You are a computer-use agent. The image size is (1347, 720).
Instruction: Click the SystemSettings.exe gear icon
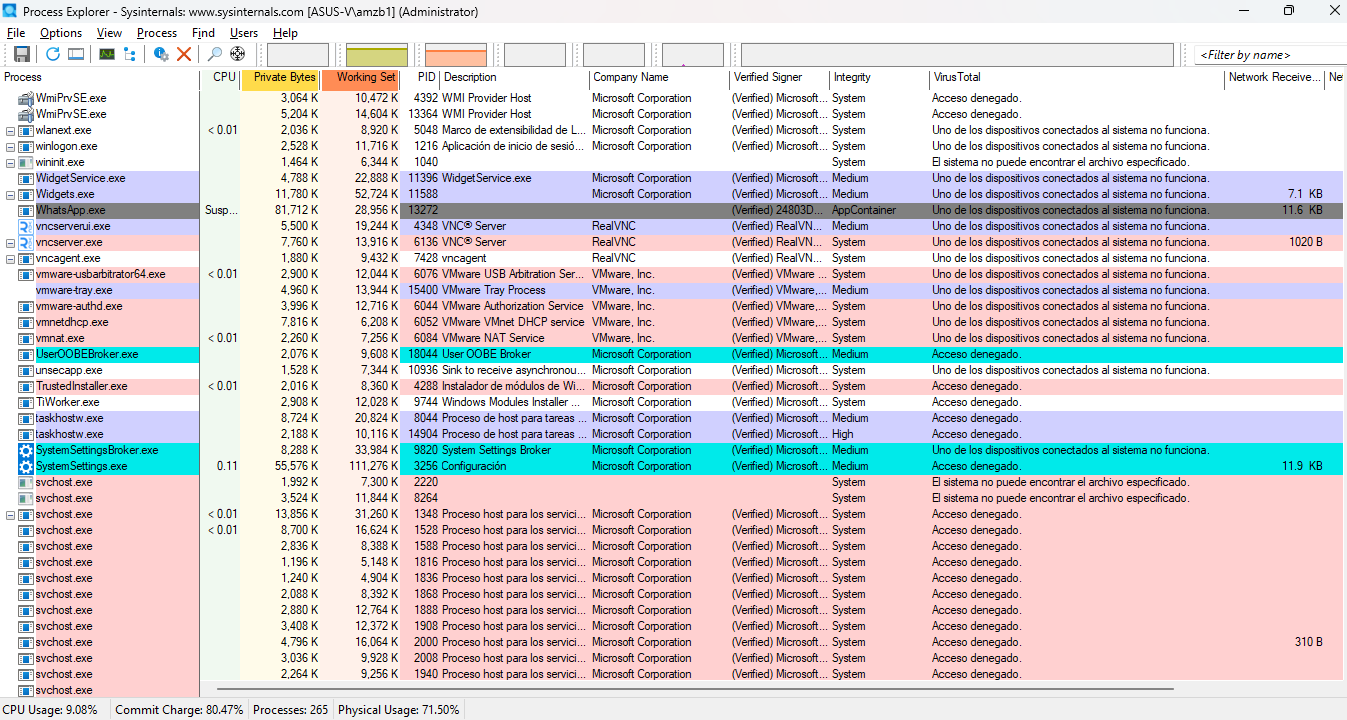pyautogui.click(x=26, y=466)
